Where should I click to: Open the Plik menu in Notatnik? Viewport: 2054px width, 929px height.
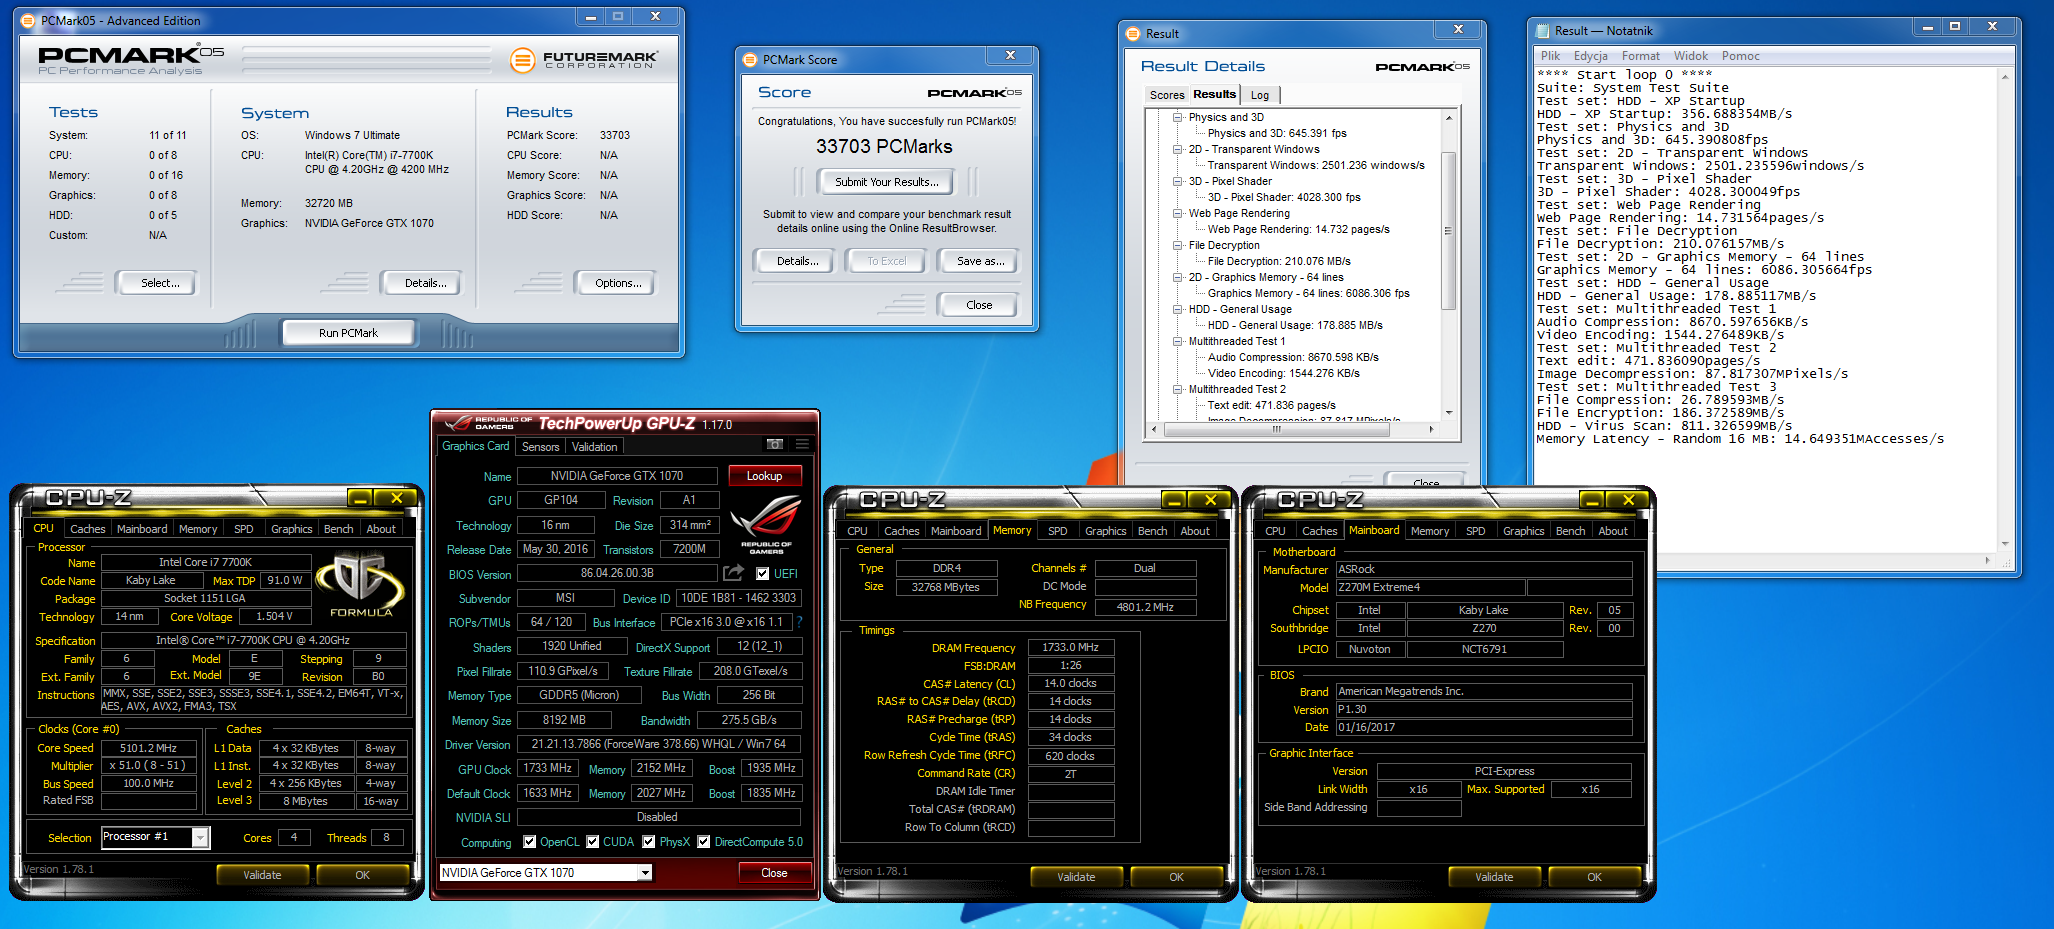(1550, 56)
